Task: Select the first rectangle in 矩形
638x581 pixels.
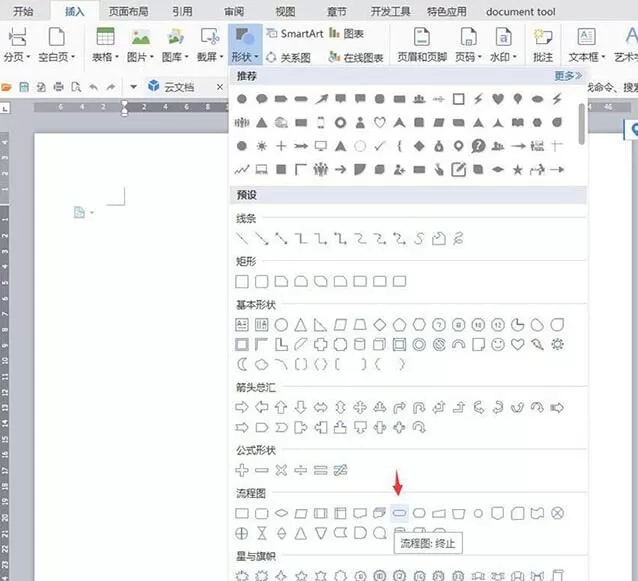Action: 242,281
